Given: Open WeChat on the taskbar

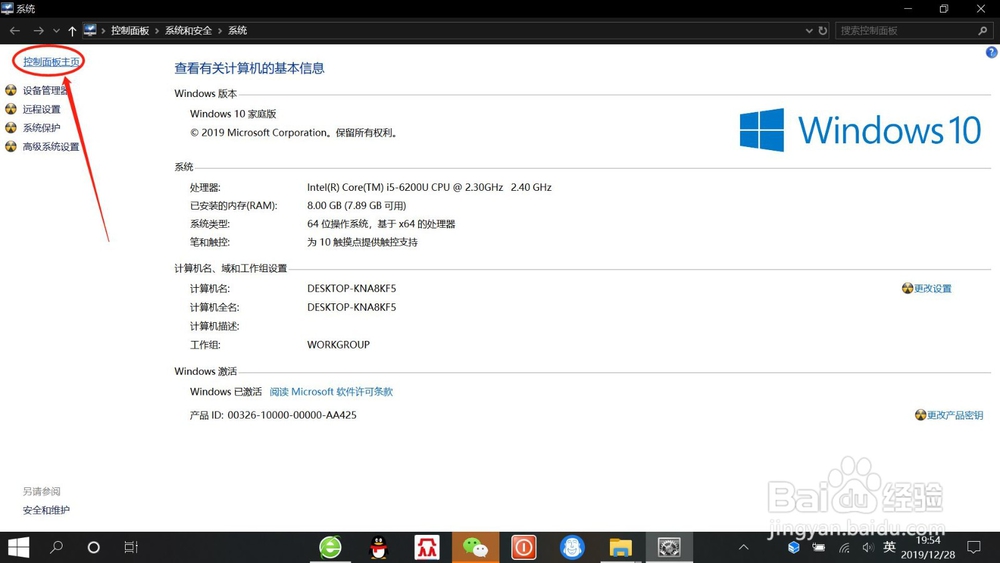Looking at the screenshot, I should click(475, 547).
